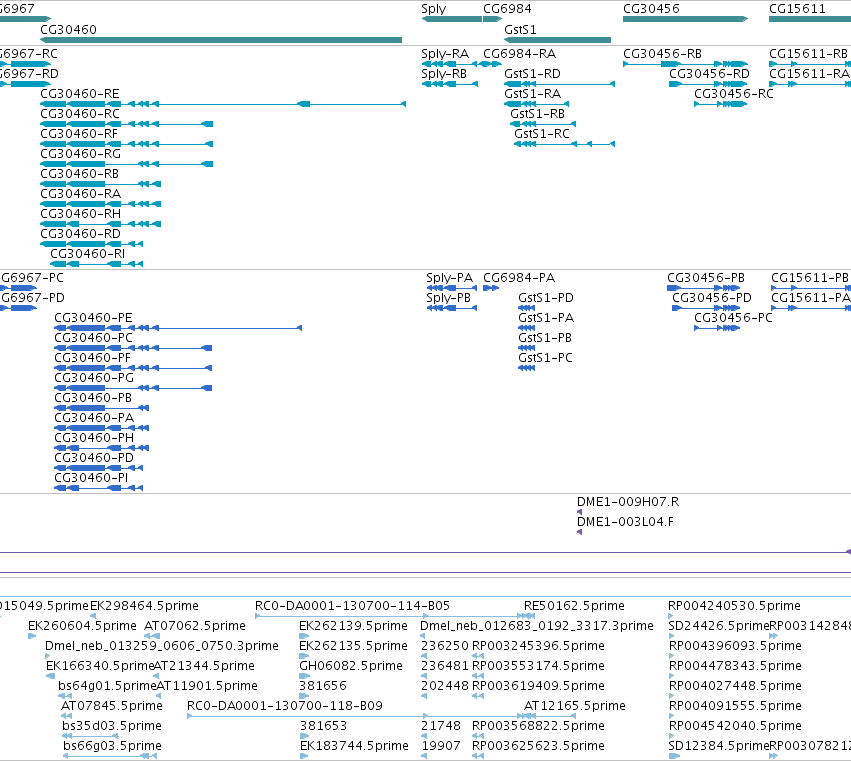
Task: Select EST EK183744.5prime
Action: coord(354,746)
